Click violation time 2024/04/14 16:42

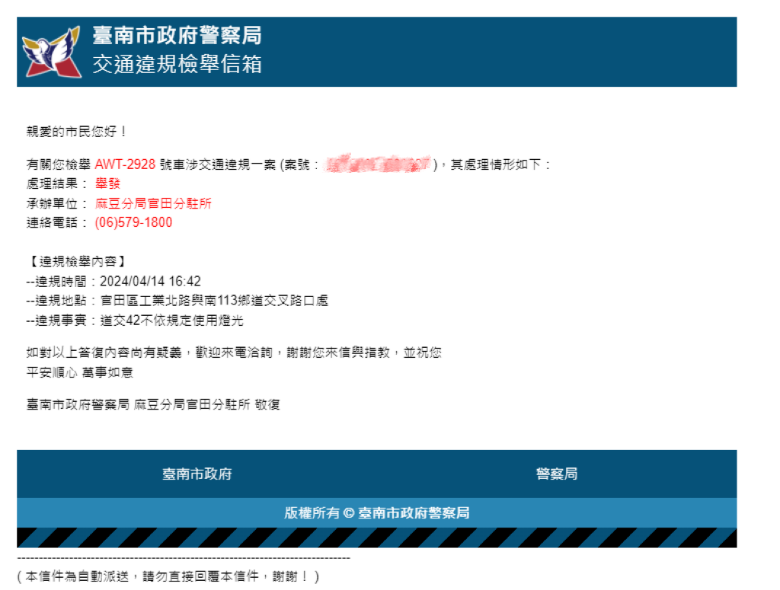point(150,281)
